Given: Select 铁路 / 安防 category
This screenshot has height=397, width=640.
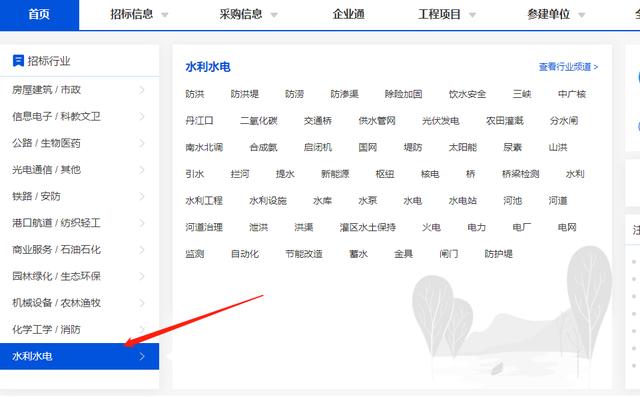Looking at the screenshot, I should pos(36,196).
